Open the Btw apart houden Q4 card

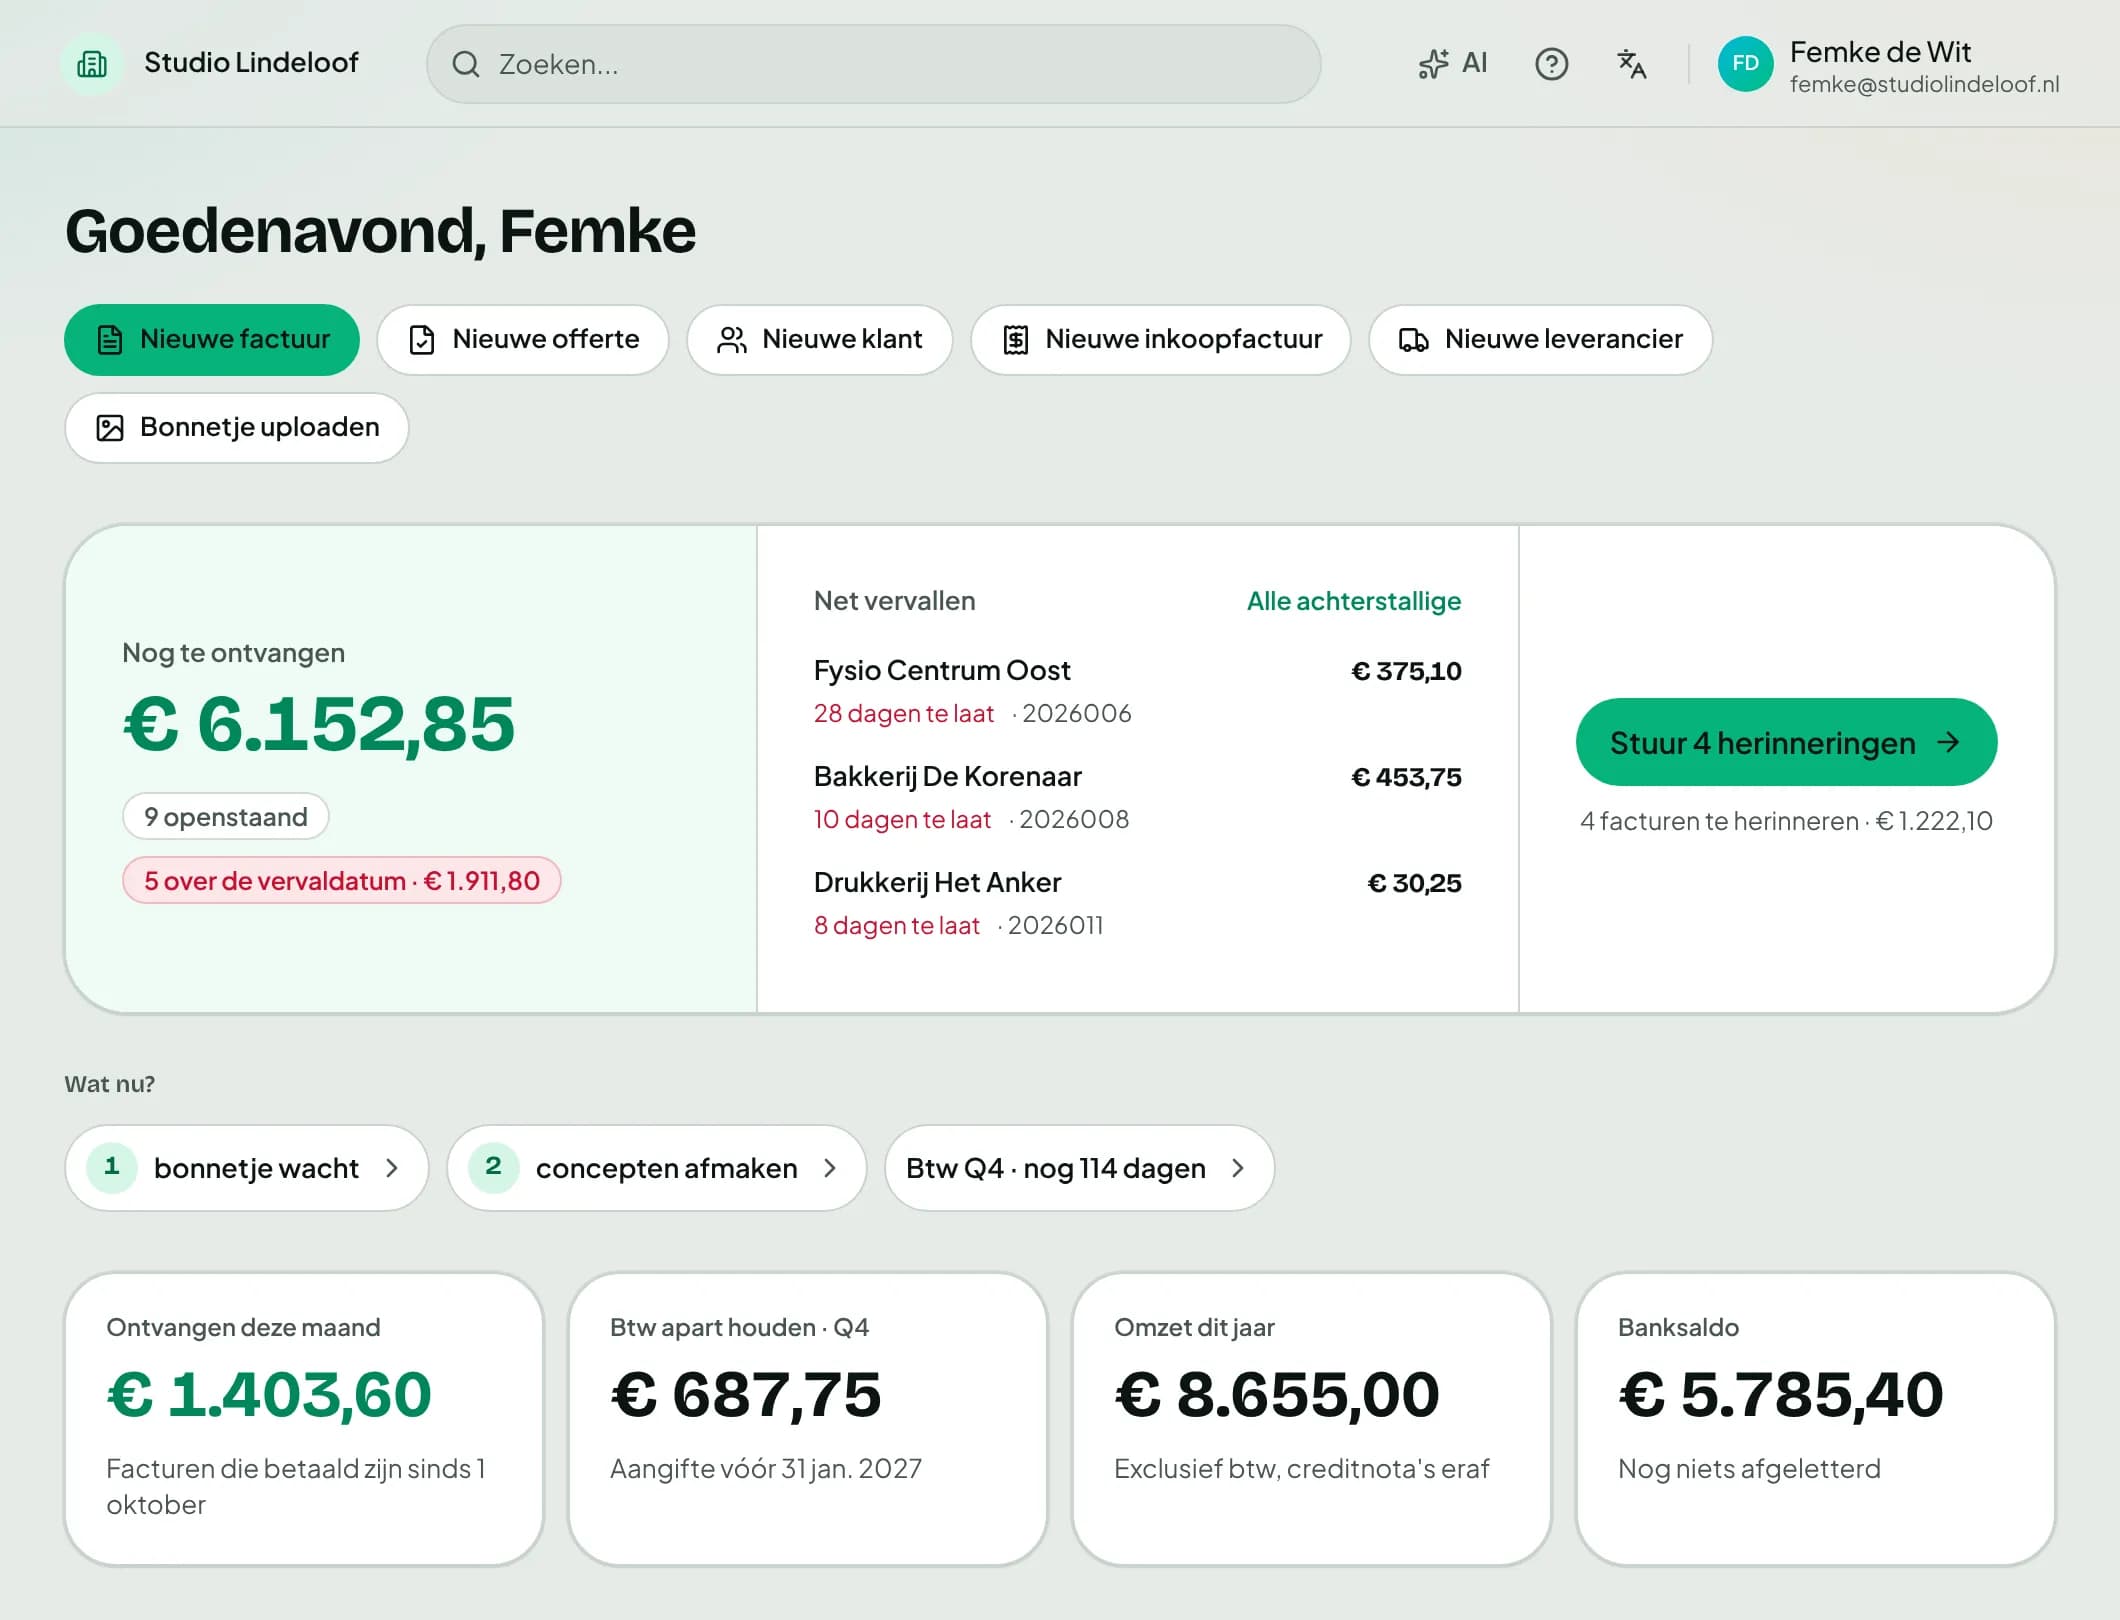(808, 1419)
